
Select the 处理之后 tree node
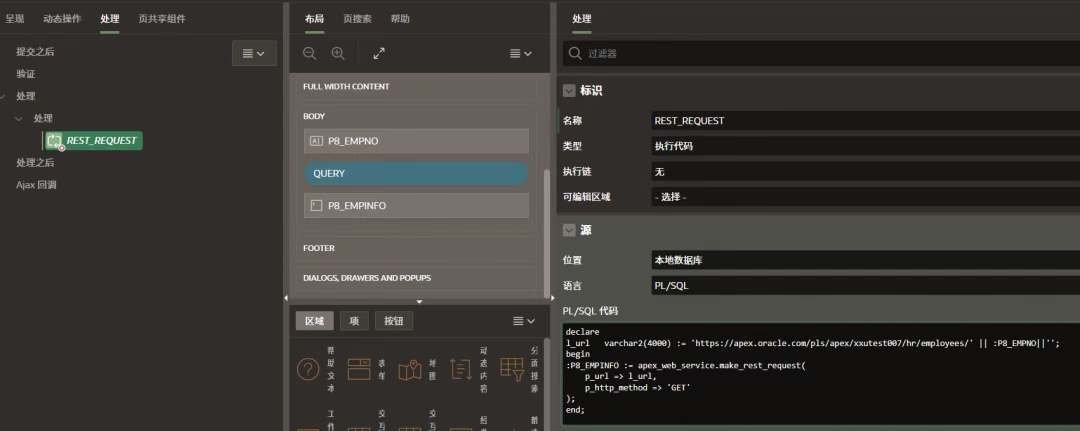pos(35,162)
